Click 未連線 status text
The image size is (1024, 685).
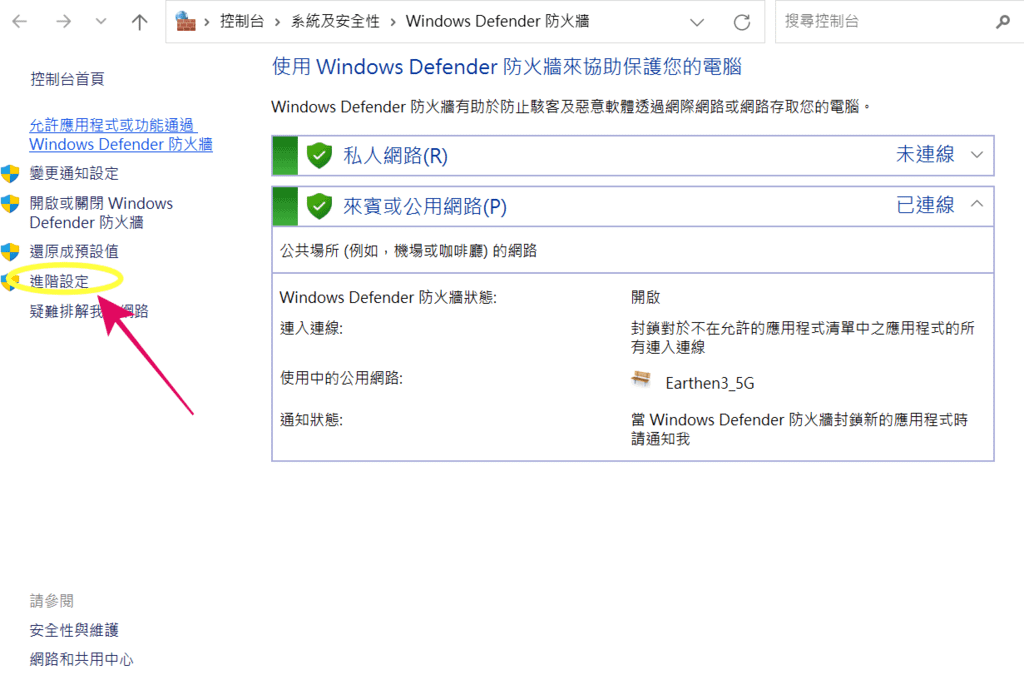click(x=925, y=154)
